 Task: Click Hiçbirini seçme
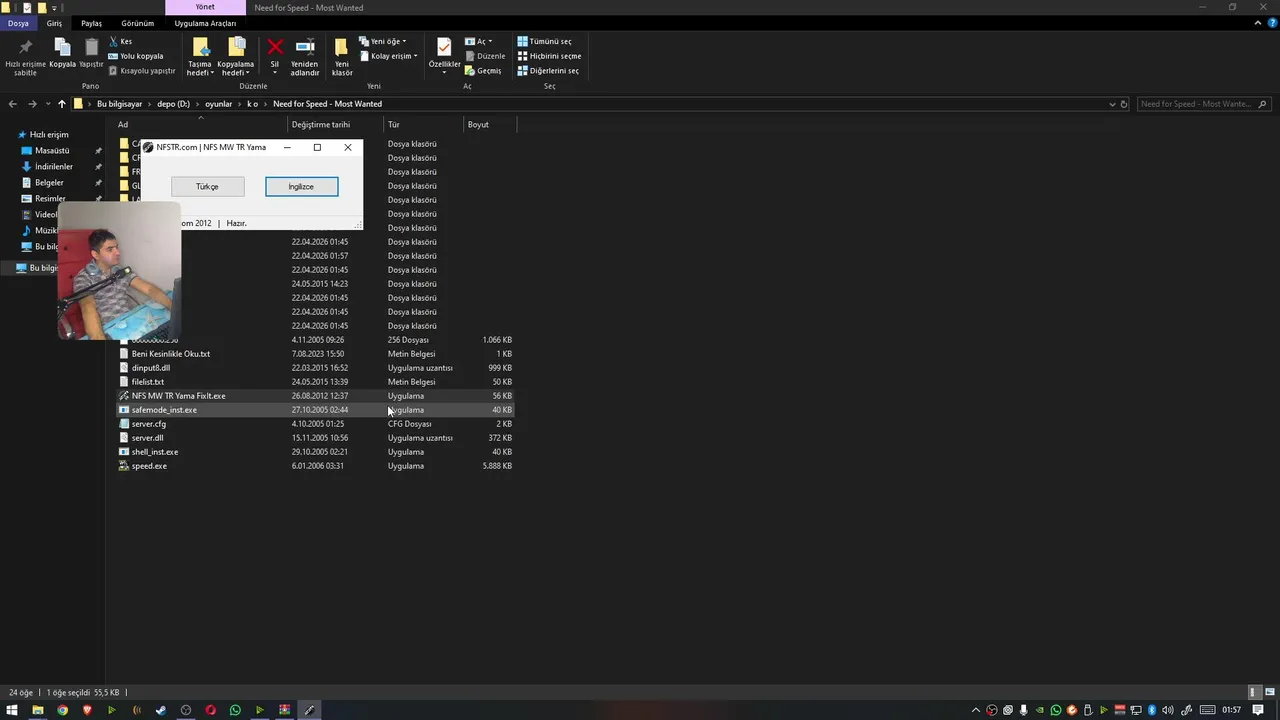pyautogui.click(x=549, y=56)
